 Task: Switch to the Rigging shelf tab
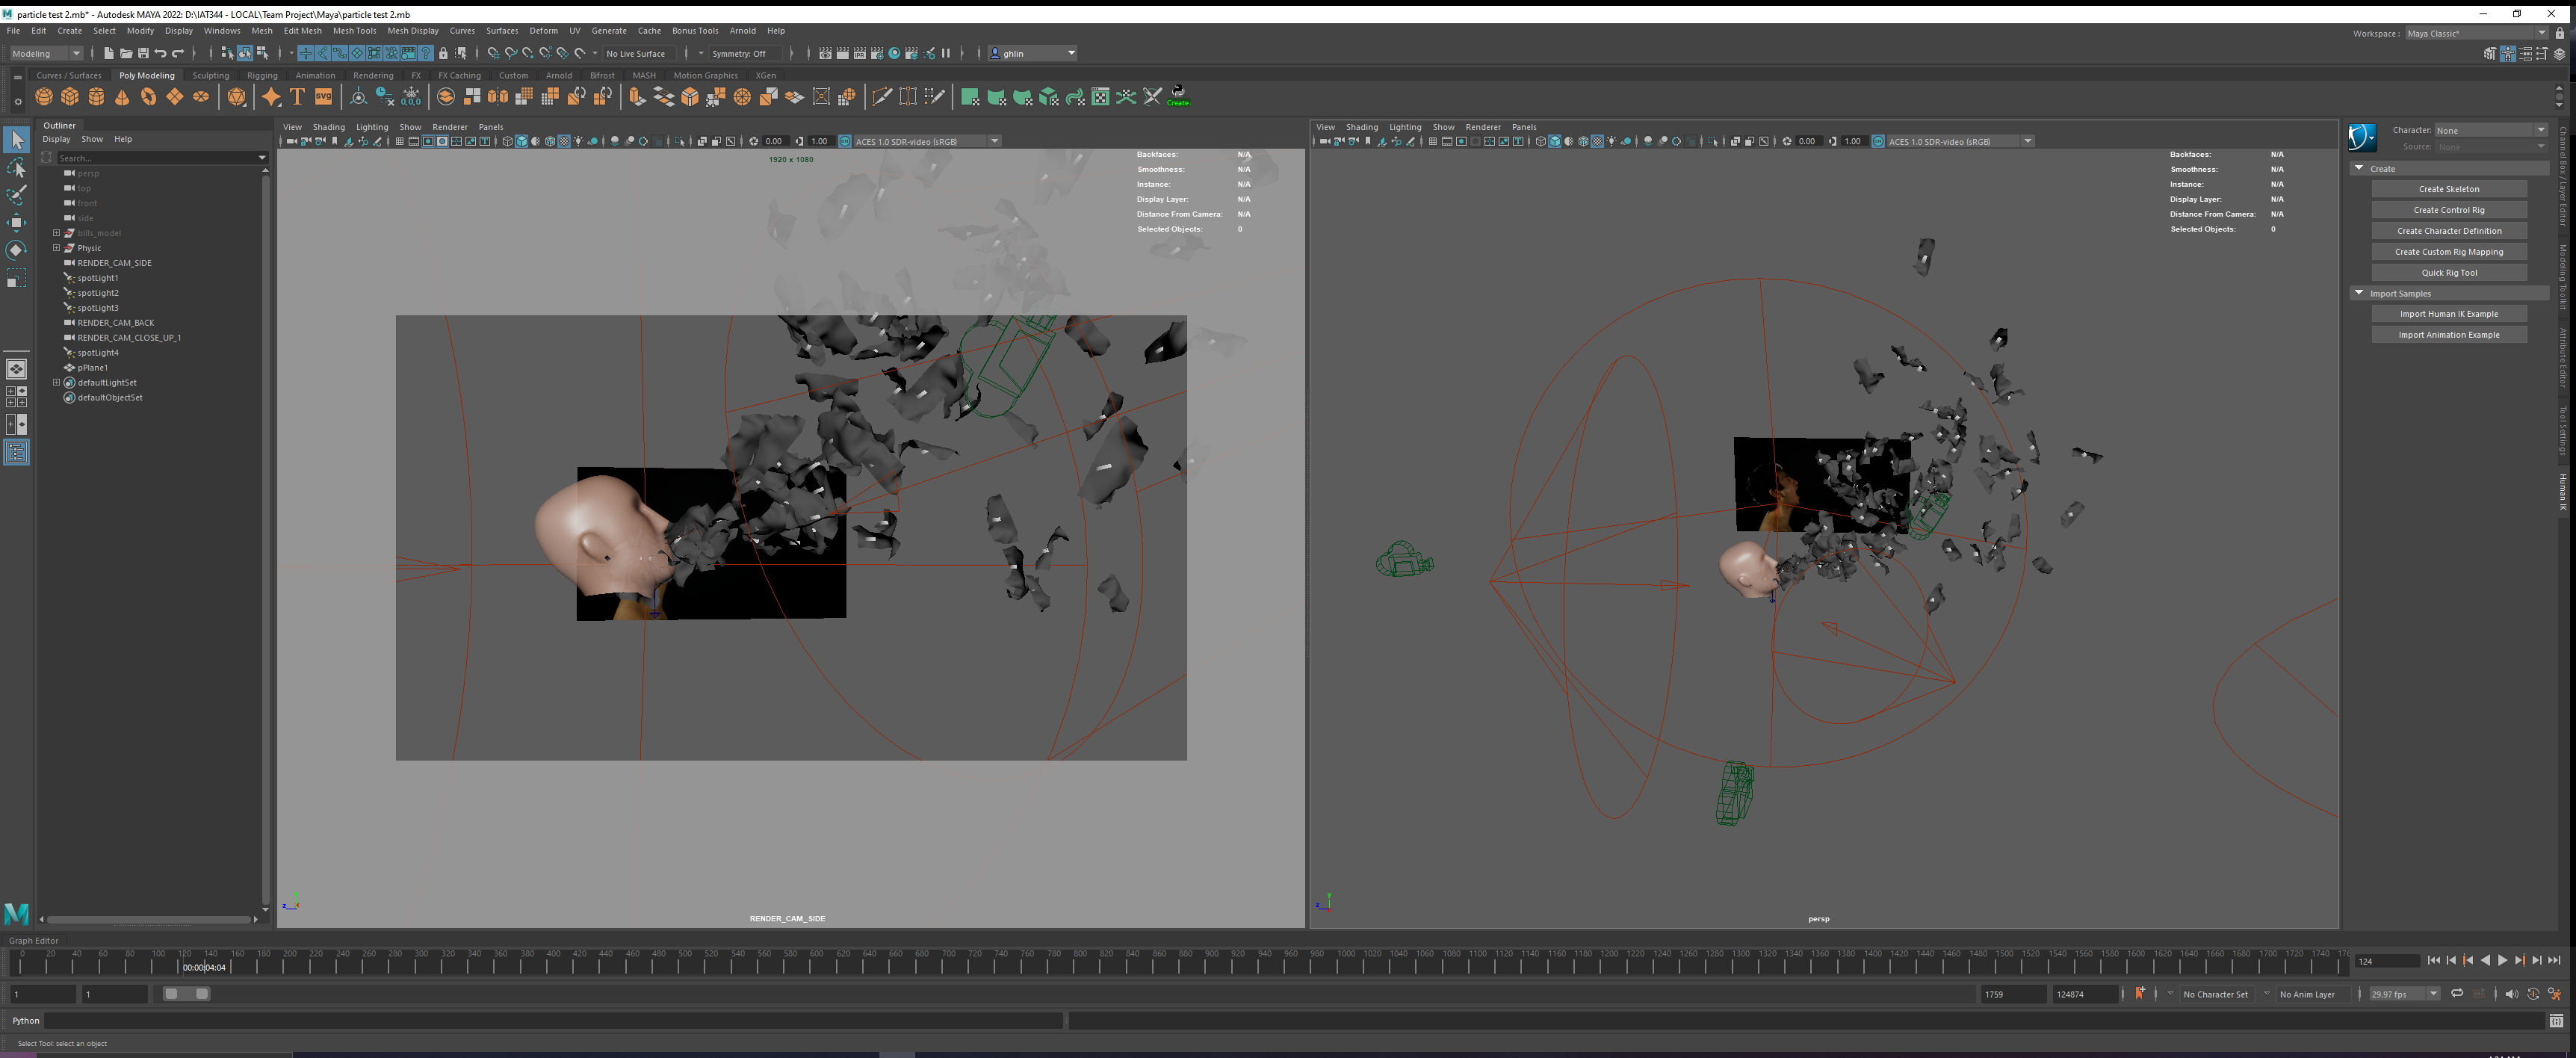[262, 75]
